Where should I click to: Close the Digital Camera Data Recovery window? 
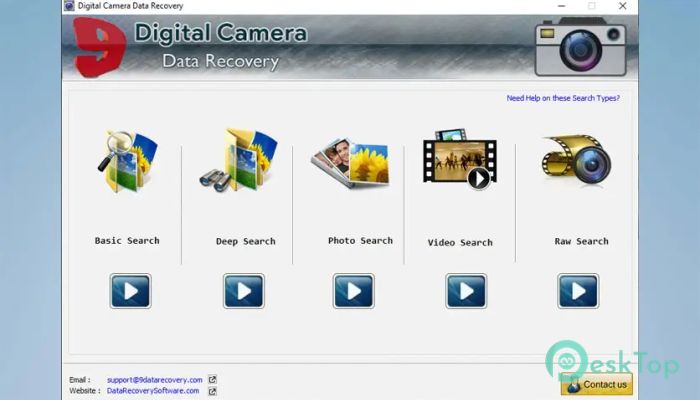tap(622, 6)
